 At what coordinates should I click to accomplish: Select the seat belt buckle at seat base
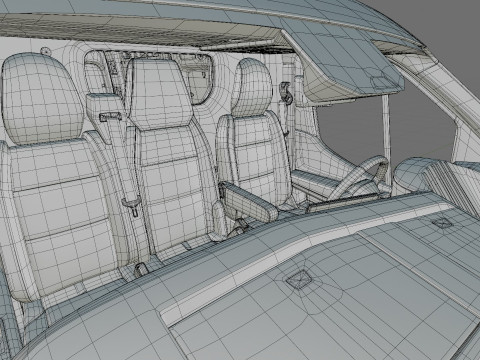pos(141,269)
